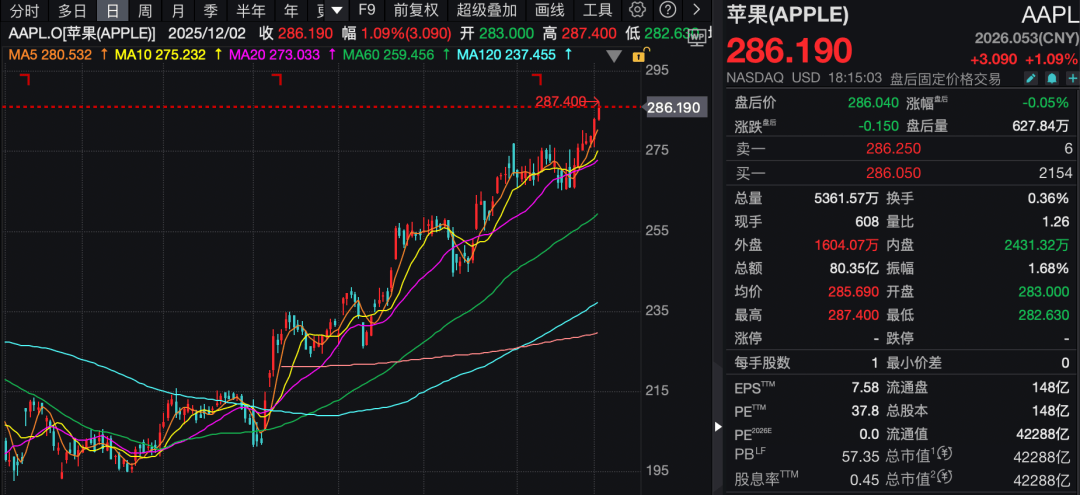The image size is (1080, 495).
Task: Click the MA60 259.456 indicator label
Action: 388,55
